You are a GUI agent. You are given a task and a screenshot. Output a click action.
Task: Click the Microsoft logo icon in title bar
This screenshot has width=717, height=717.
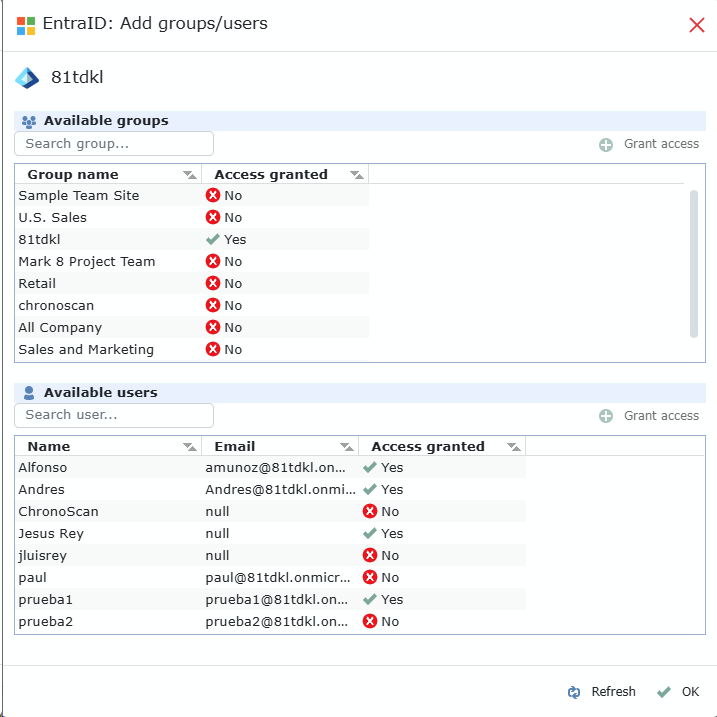pyautogui.click(x=26, y=25)
